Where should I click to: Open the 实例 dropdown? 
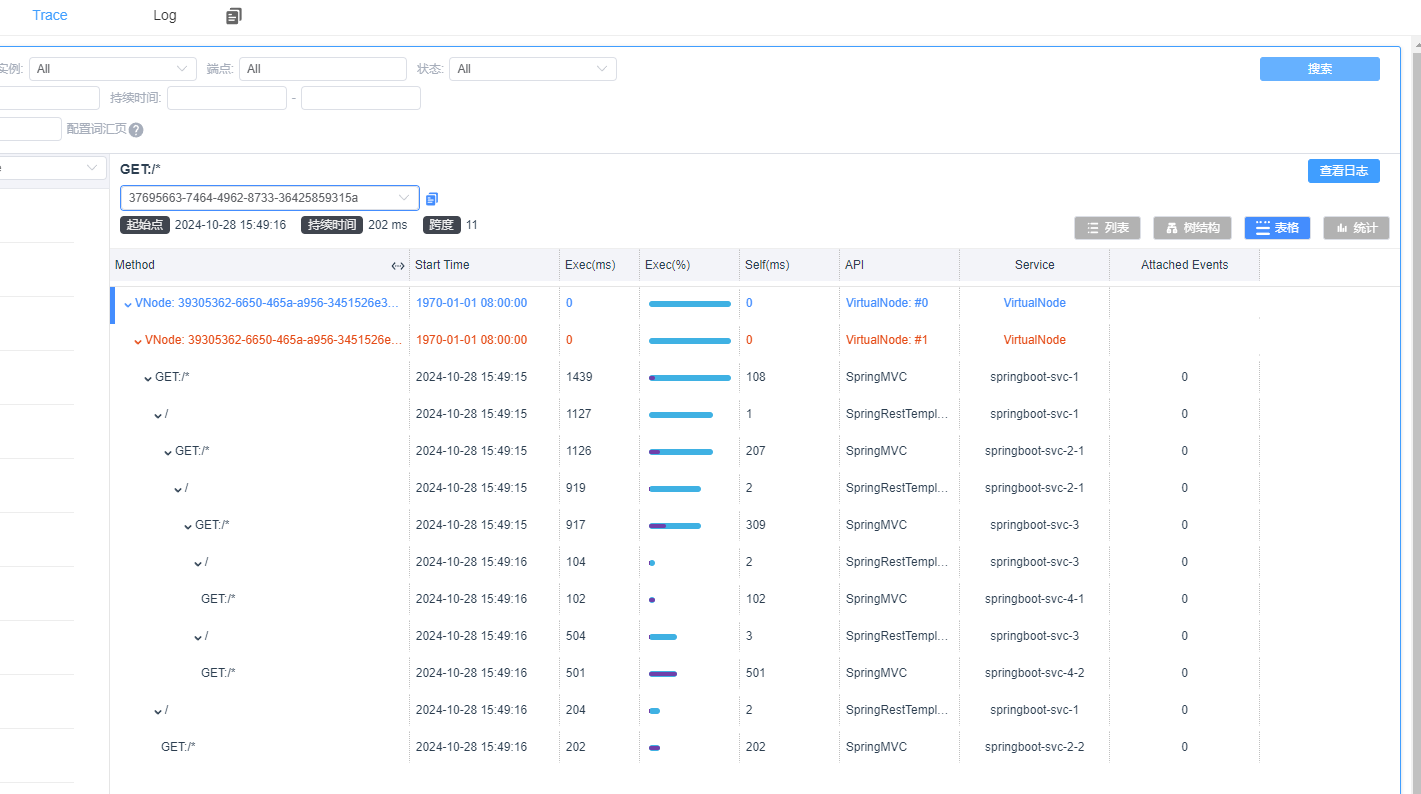(x=113, y=69)
